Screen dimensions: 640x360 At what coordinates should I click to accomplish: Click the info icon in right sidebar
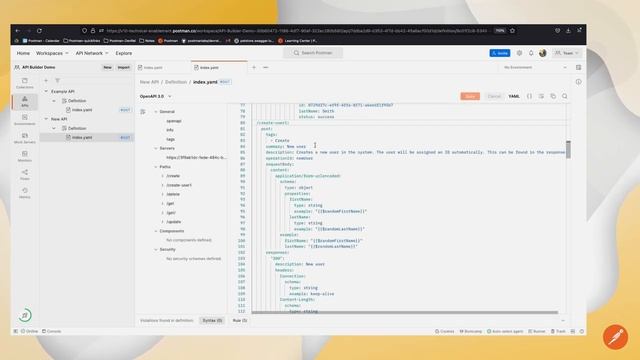[x=578, y=82]
